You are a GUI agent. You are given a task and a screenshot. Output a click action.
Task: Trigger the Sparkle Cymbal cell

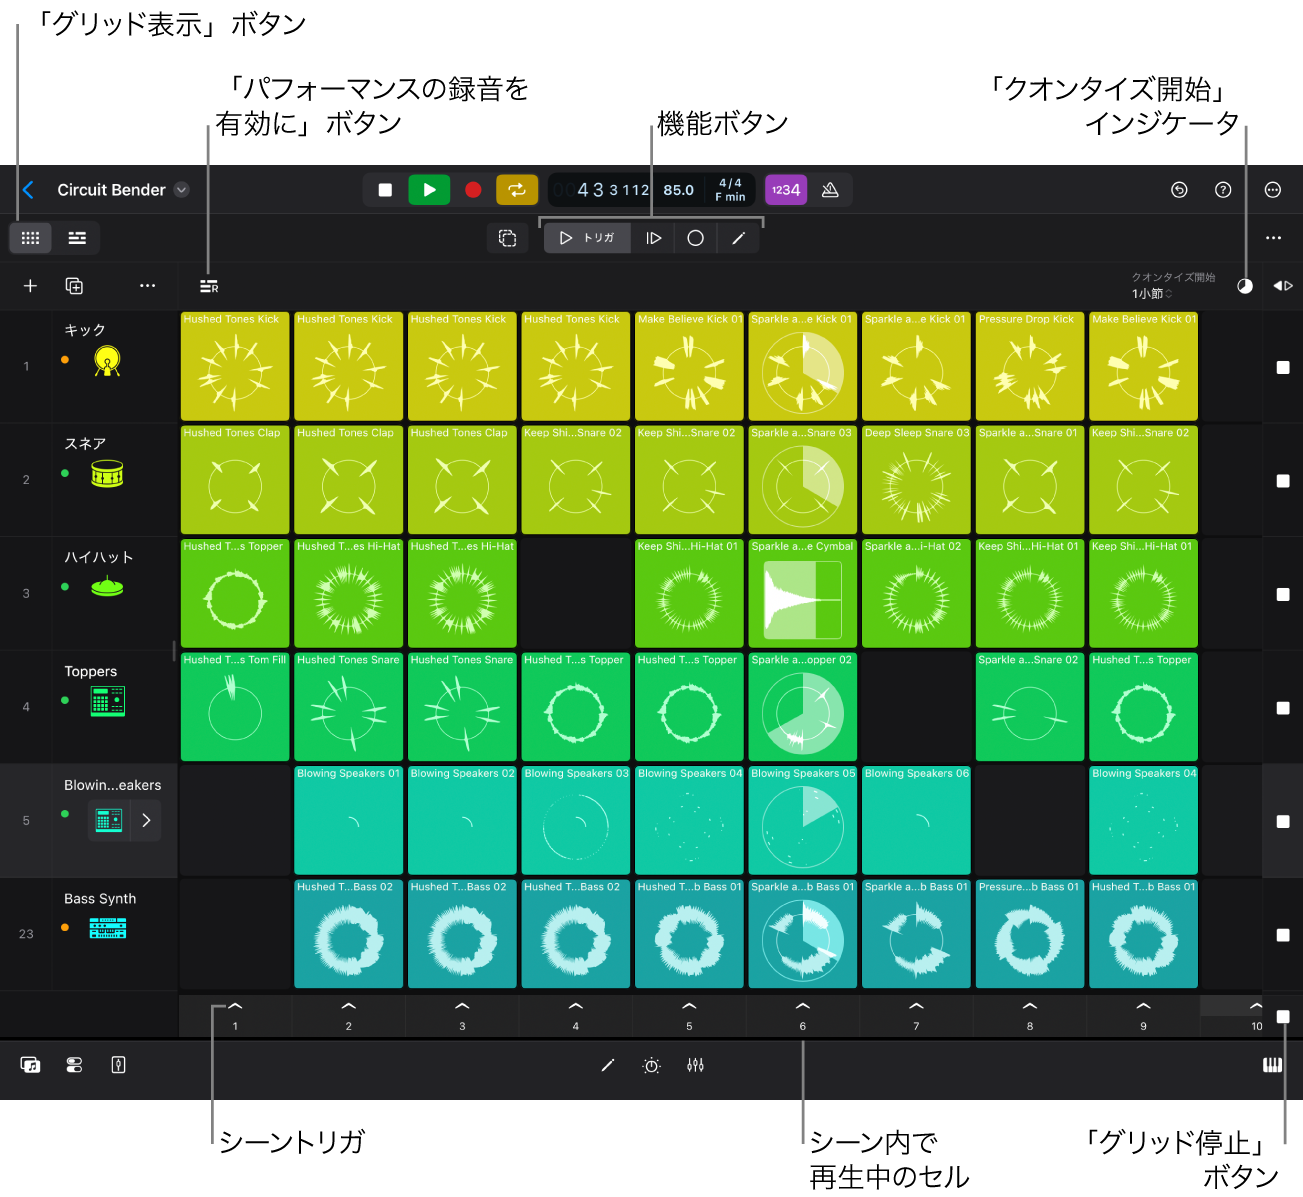click(802, 594)
